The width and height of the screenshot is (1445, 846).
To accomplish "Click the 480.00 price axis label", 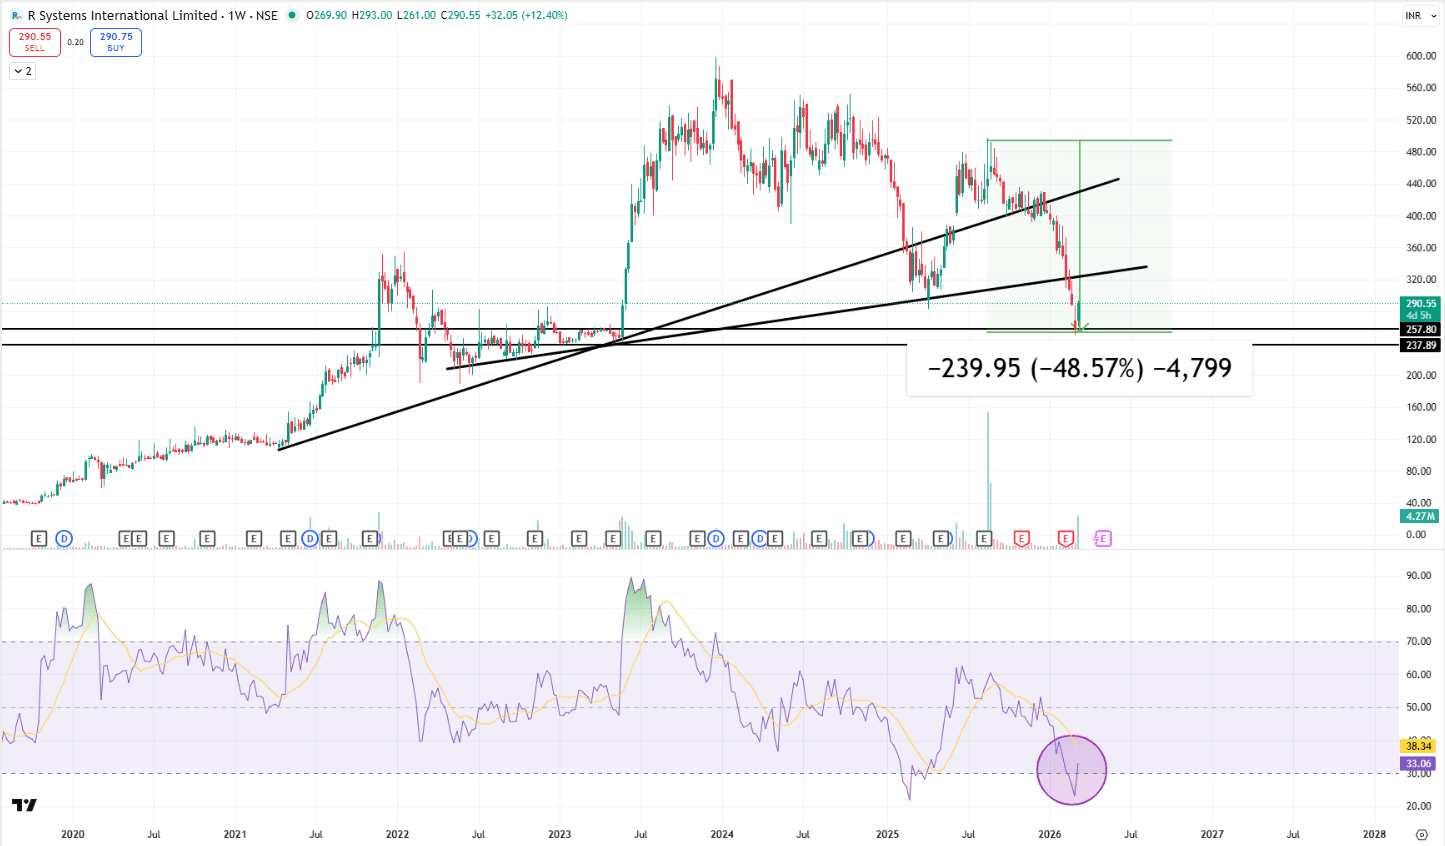I will pos(1421,152).
